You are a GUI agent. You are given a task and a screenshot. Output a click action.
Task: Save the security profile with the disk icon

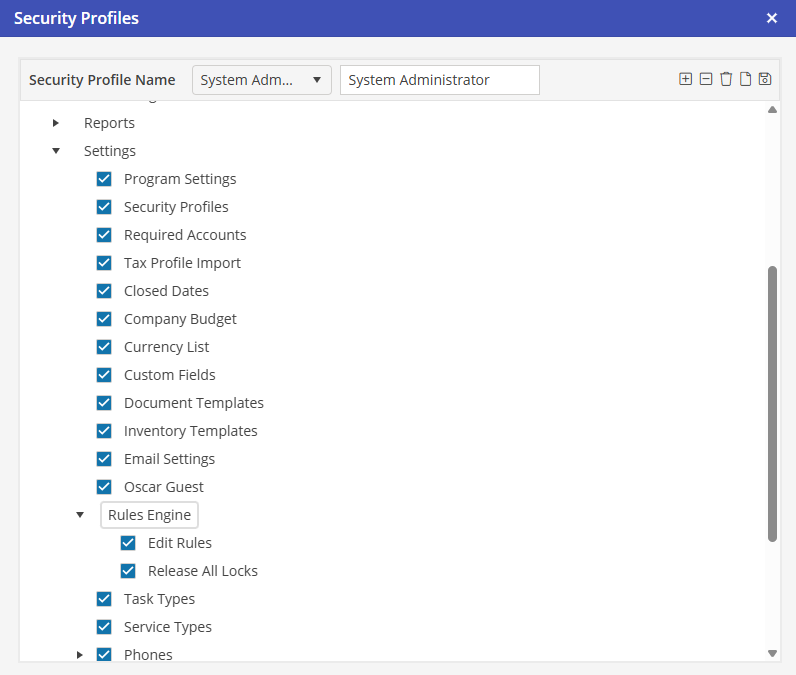(x=765, y=80)
